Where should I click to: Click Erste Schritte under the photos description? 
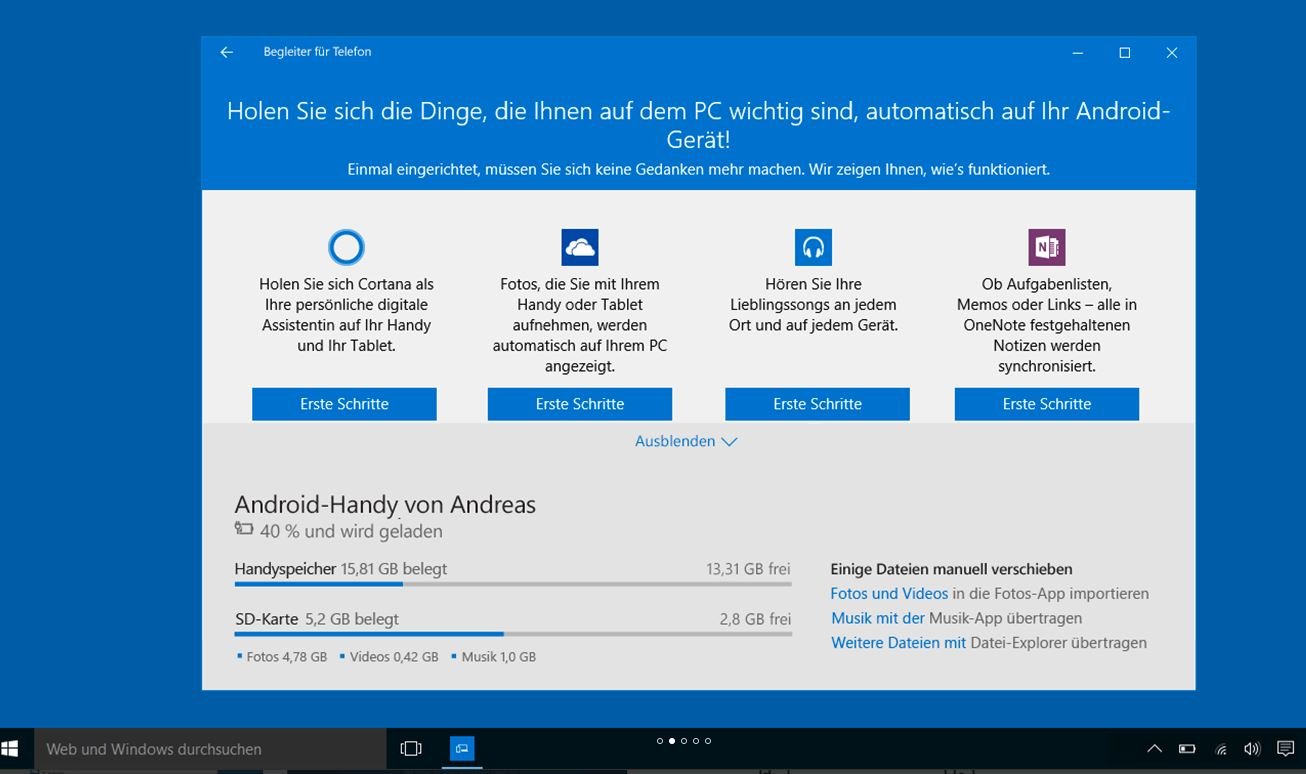580,404
